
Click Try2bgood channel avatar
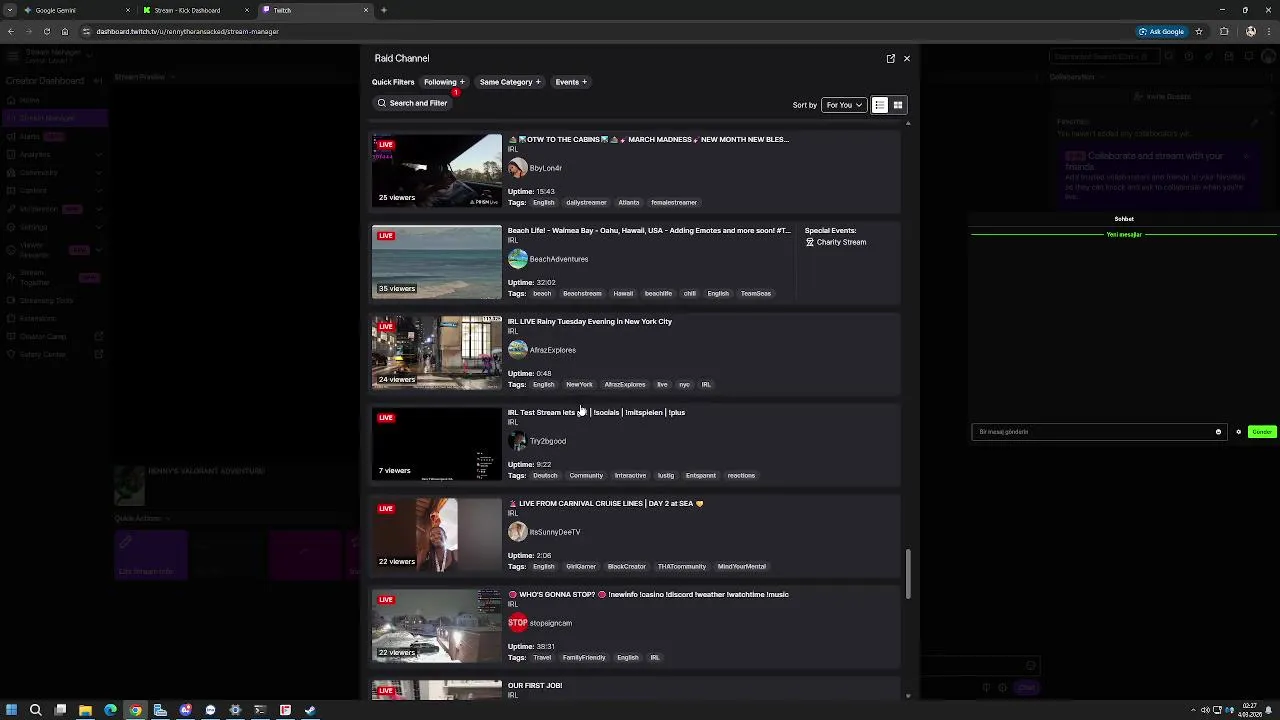click(517, 441)
